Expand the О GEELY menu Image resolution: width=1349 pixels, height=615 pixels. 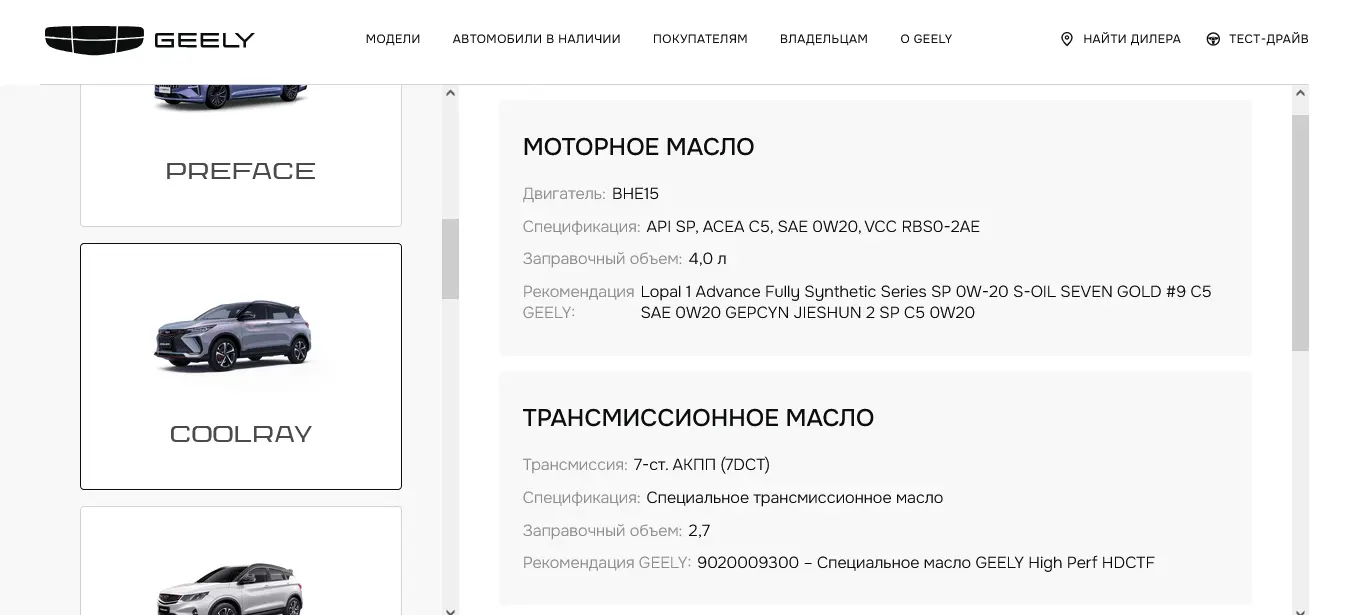pyautogui.click(x=926, y=39)
